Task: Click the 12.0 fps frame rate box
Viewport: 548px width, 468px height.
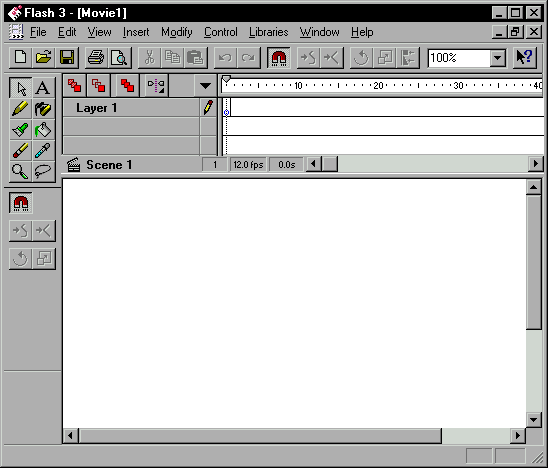Action: (248, 165)
